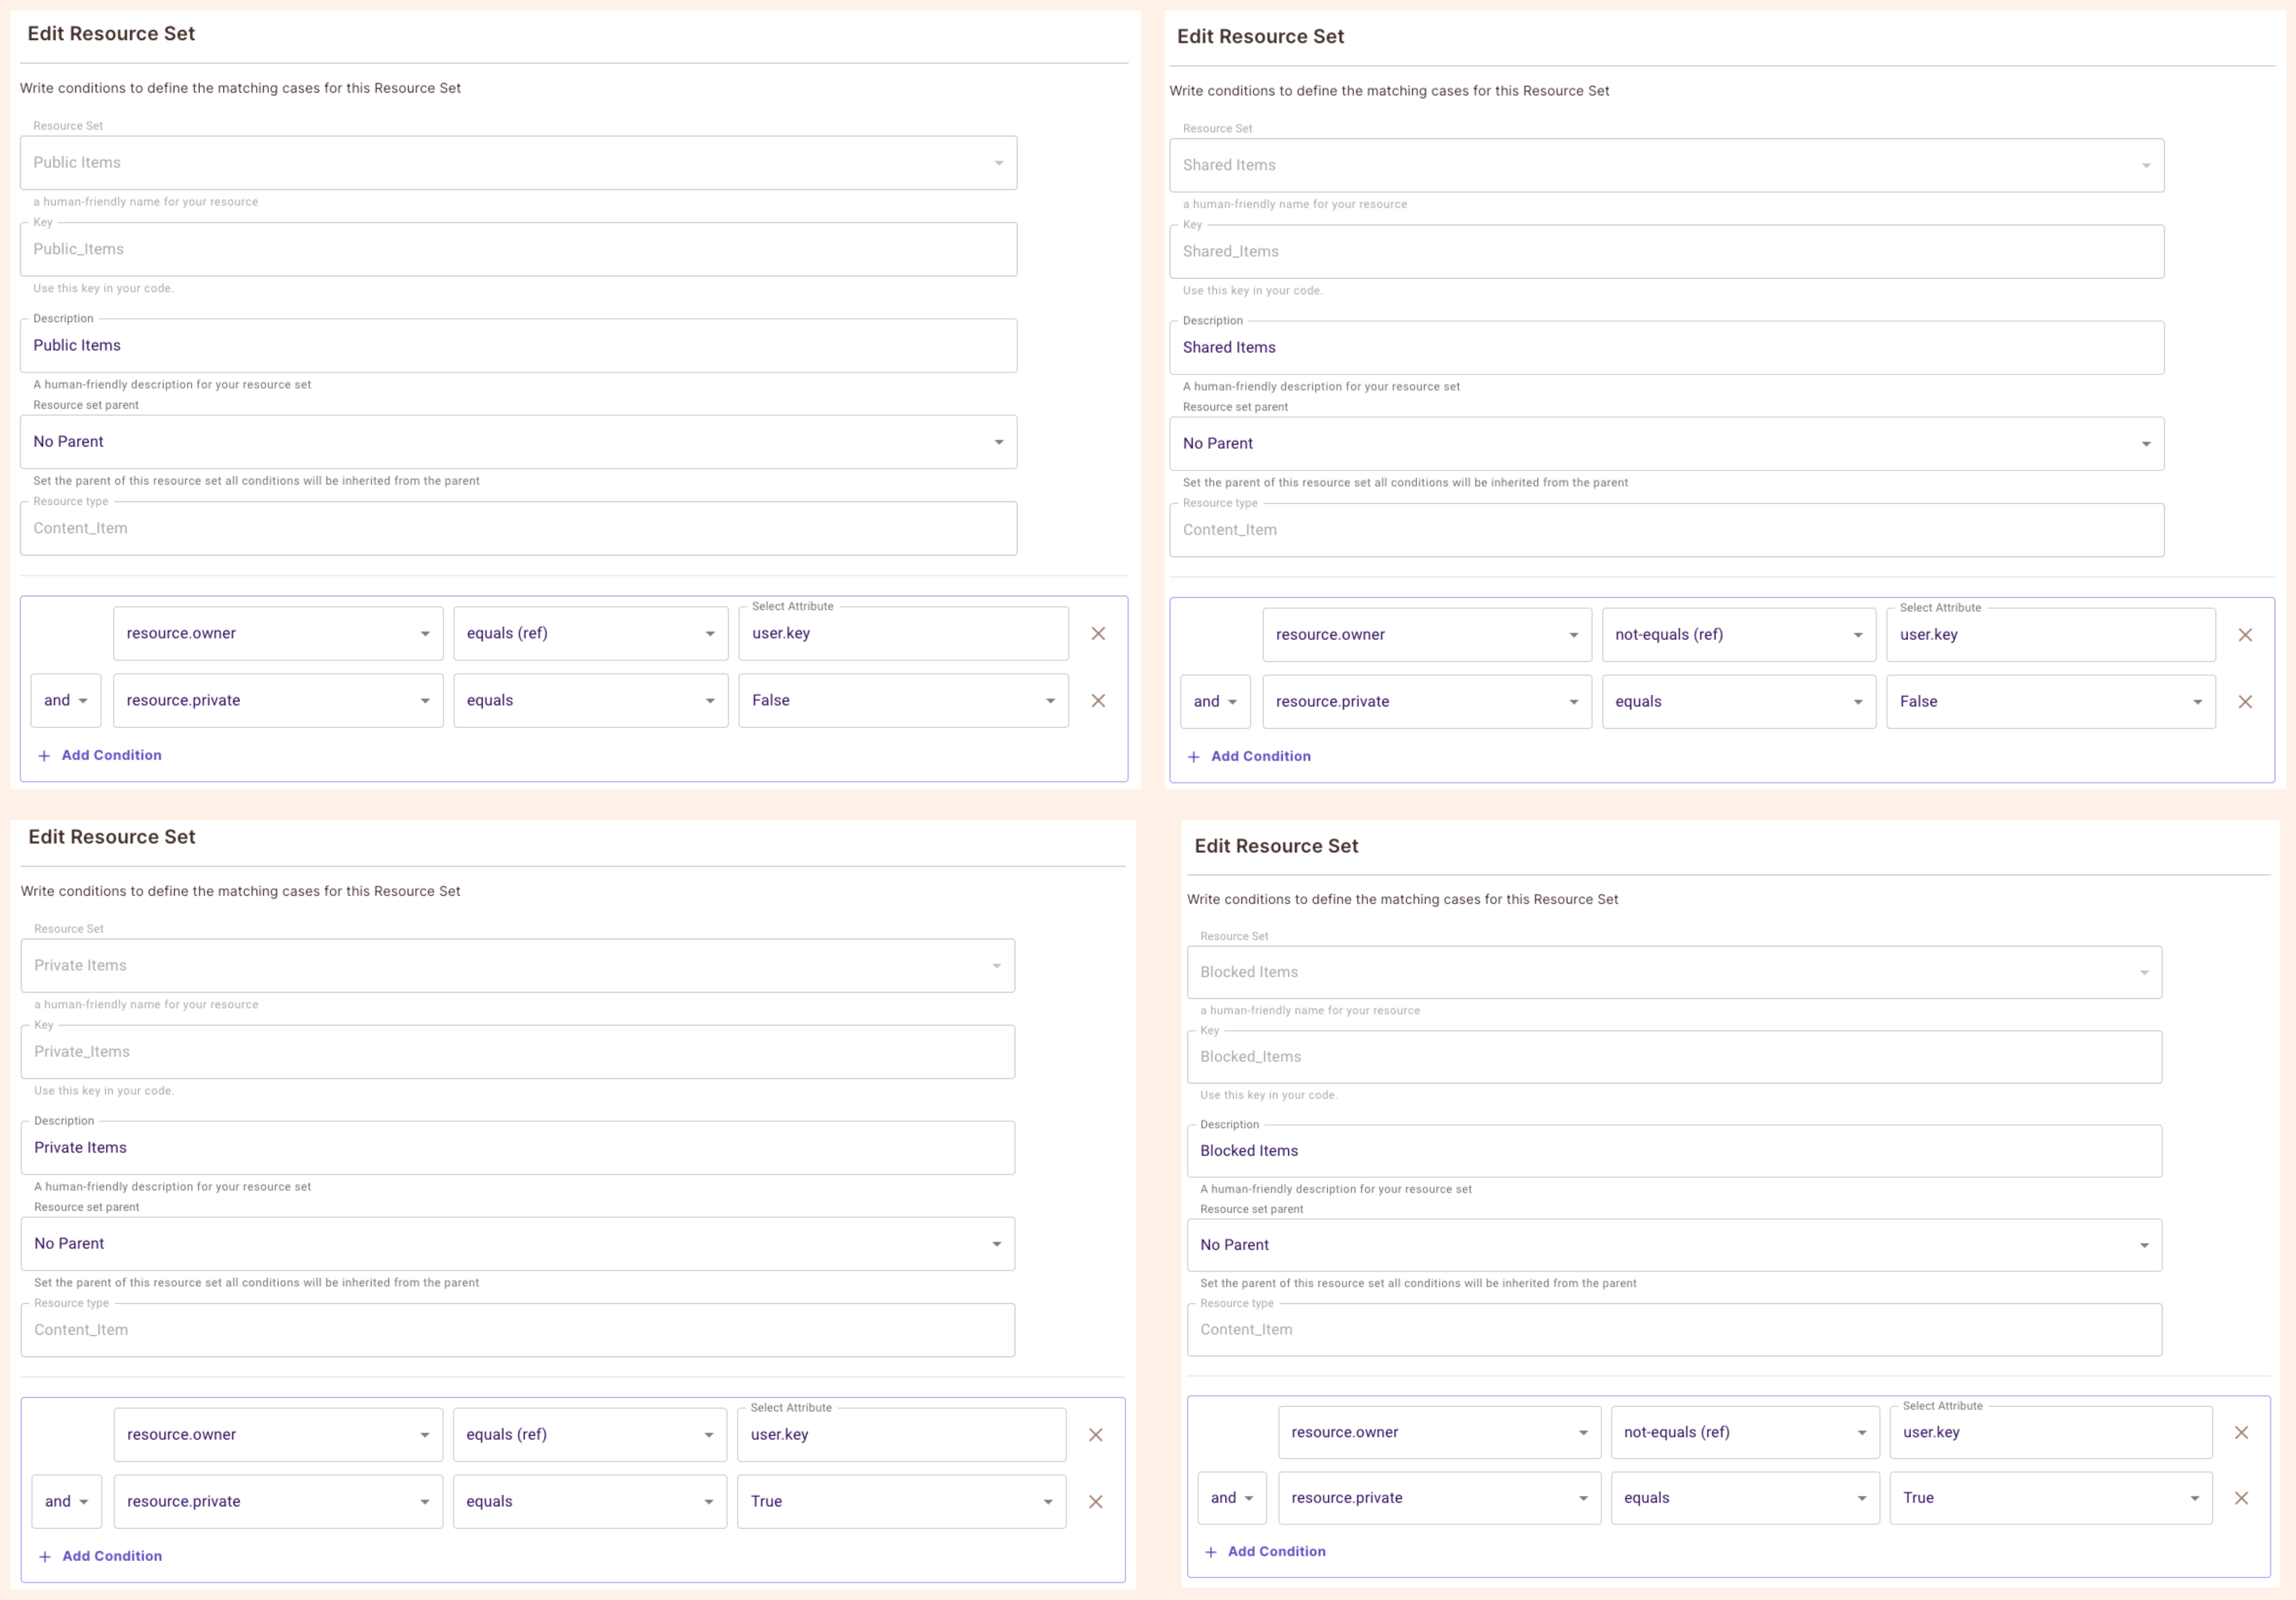This screenshot has height=1600, width=2296.
Task: Click Content_Item resource type field in Public Items
Action: (x=518, y=528)
